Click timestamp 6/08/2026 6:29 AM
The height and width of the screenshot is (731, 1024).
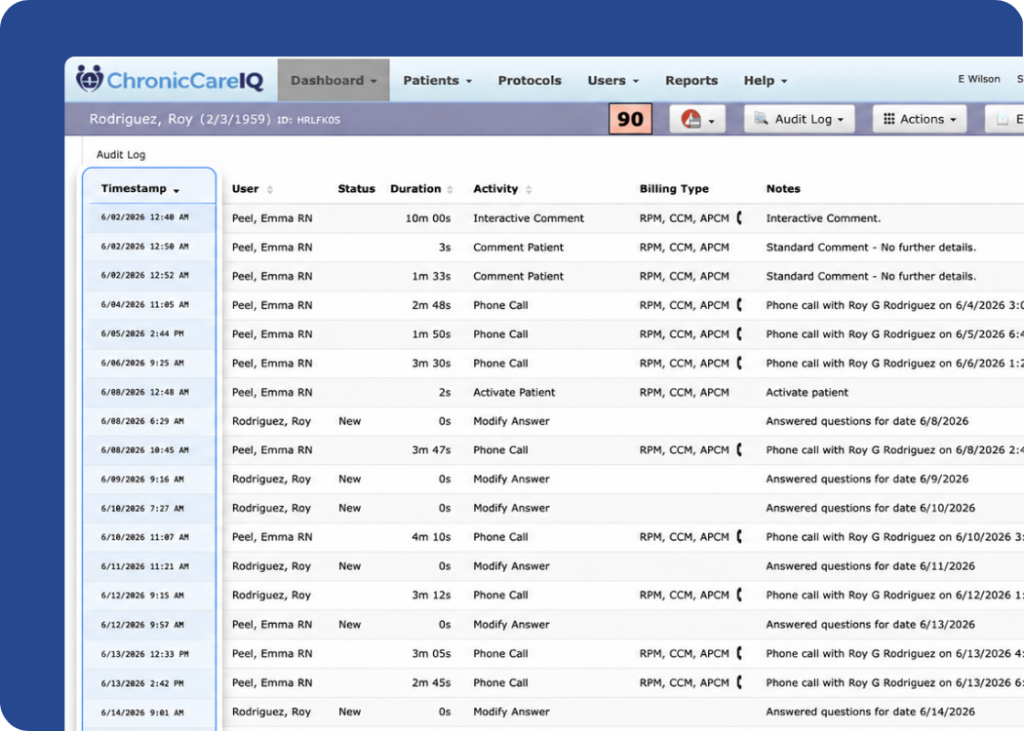click(142, 421)
